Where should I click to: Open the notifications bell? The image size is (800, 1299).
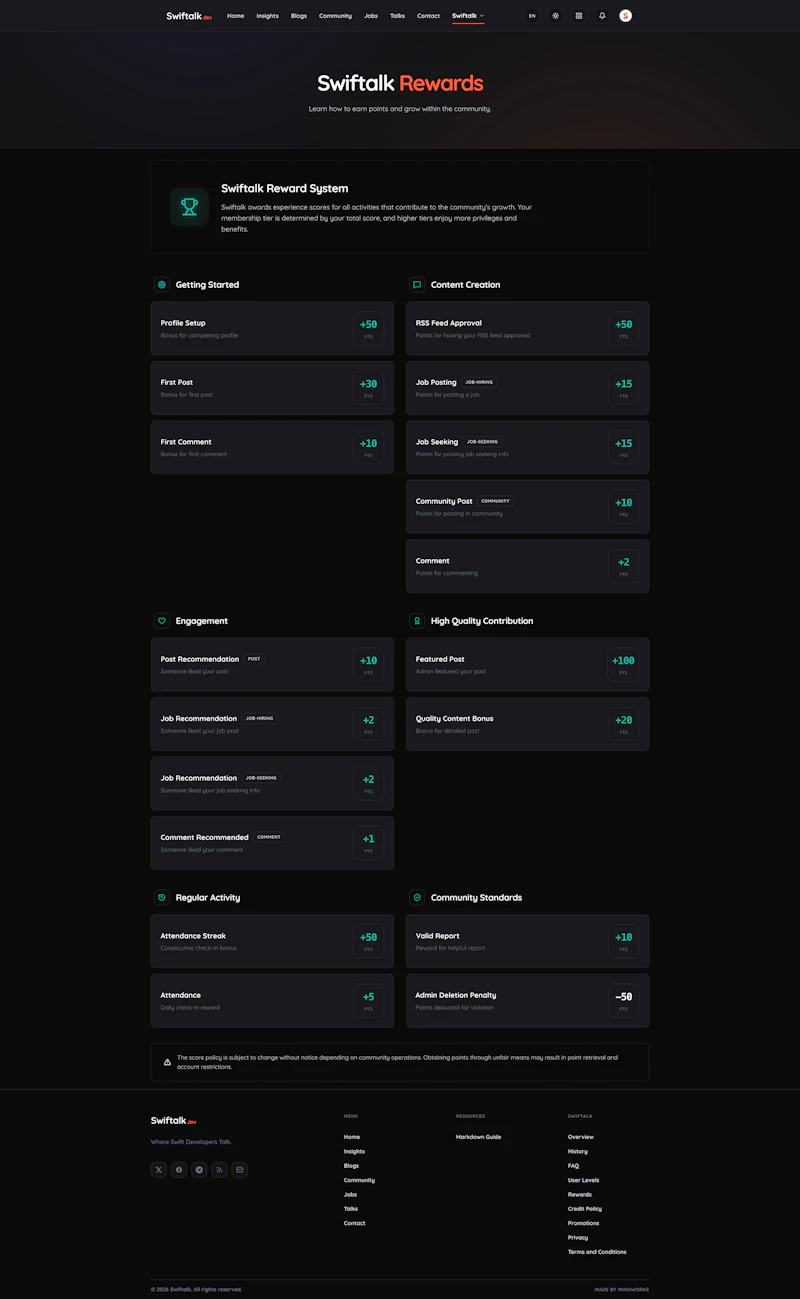pos(602,16)
